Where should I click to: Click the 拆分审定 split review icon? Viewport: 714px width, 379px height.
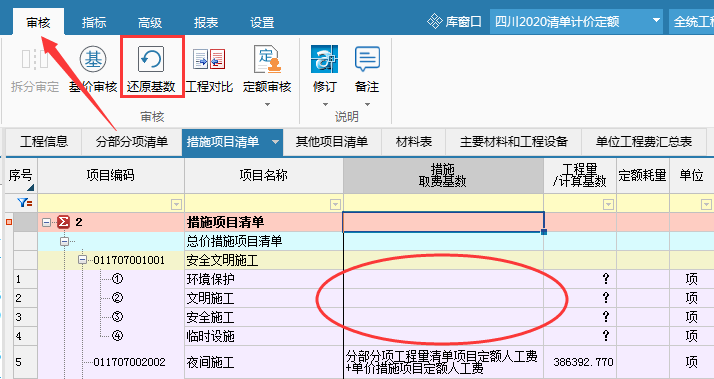(35, 60)
